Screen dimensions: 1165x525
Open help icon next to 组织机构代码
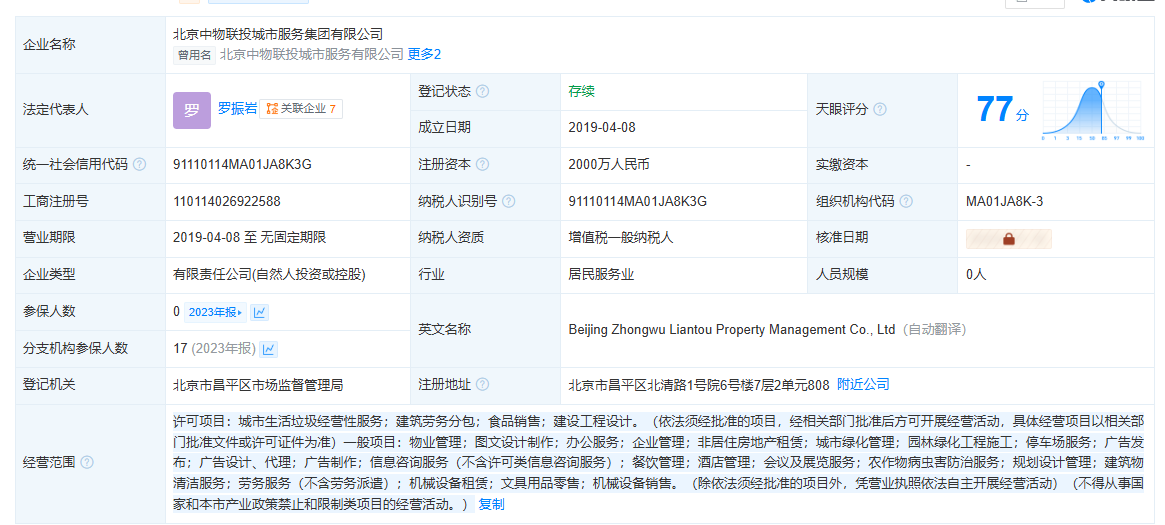tap(906, 201)
